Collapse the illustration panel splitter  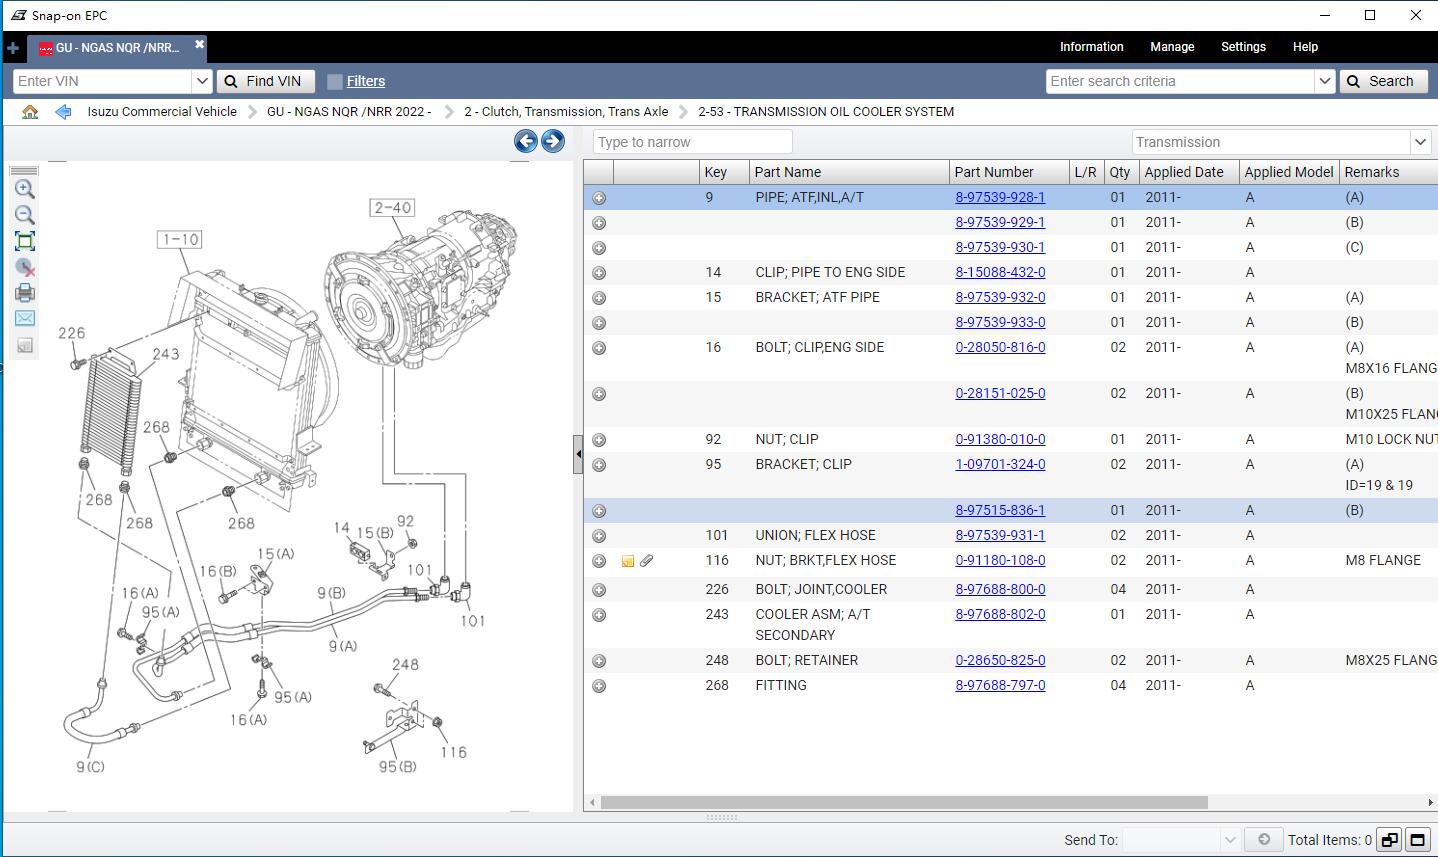(578, 454)
